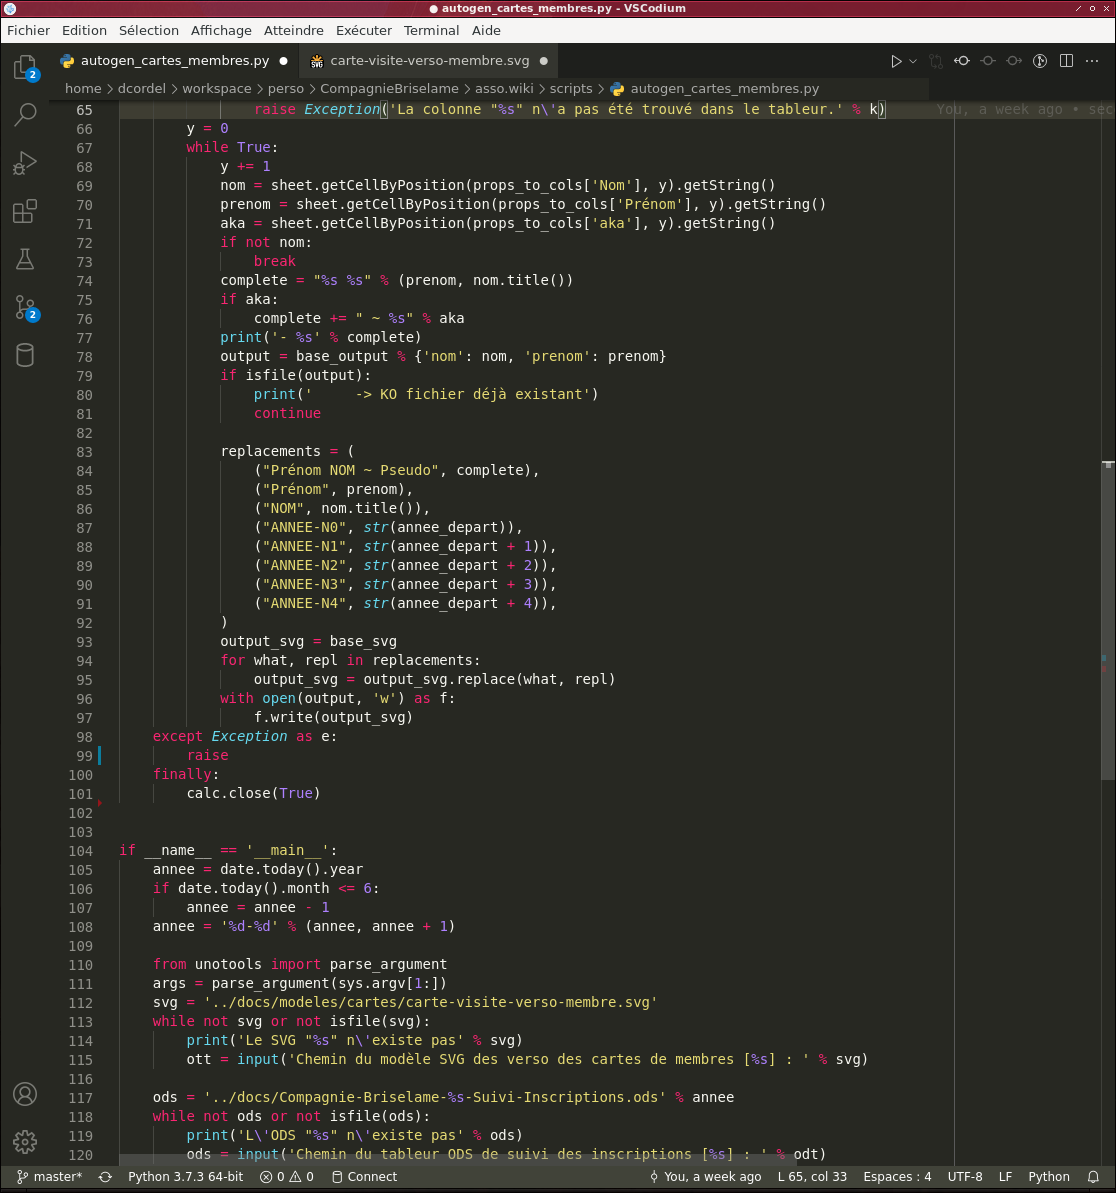Click line number 104 in gutter

coord(81,851)
